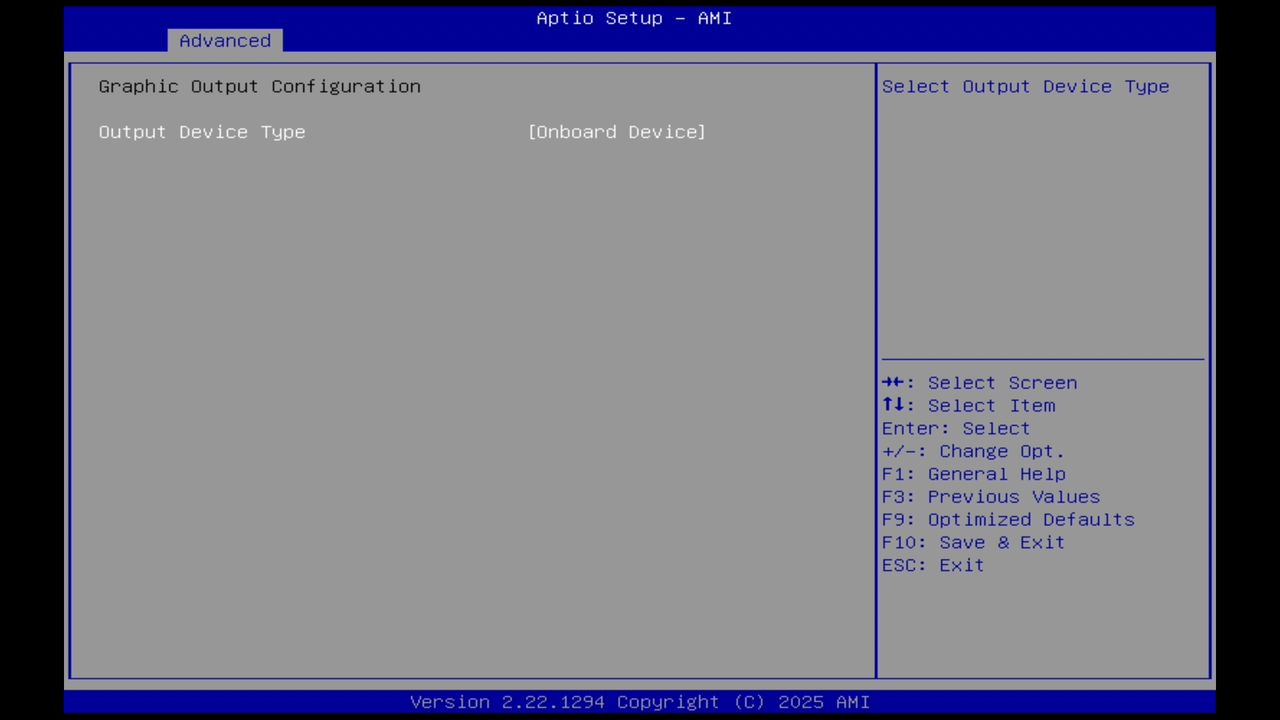Select the Output Device Type setting
This screenshot has width=1280, height=720.
[202, 131]
